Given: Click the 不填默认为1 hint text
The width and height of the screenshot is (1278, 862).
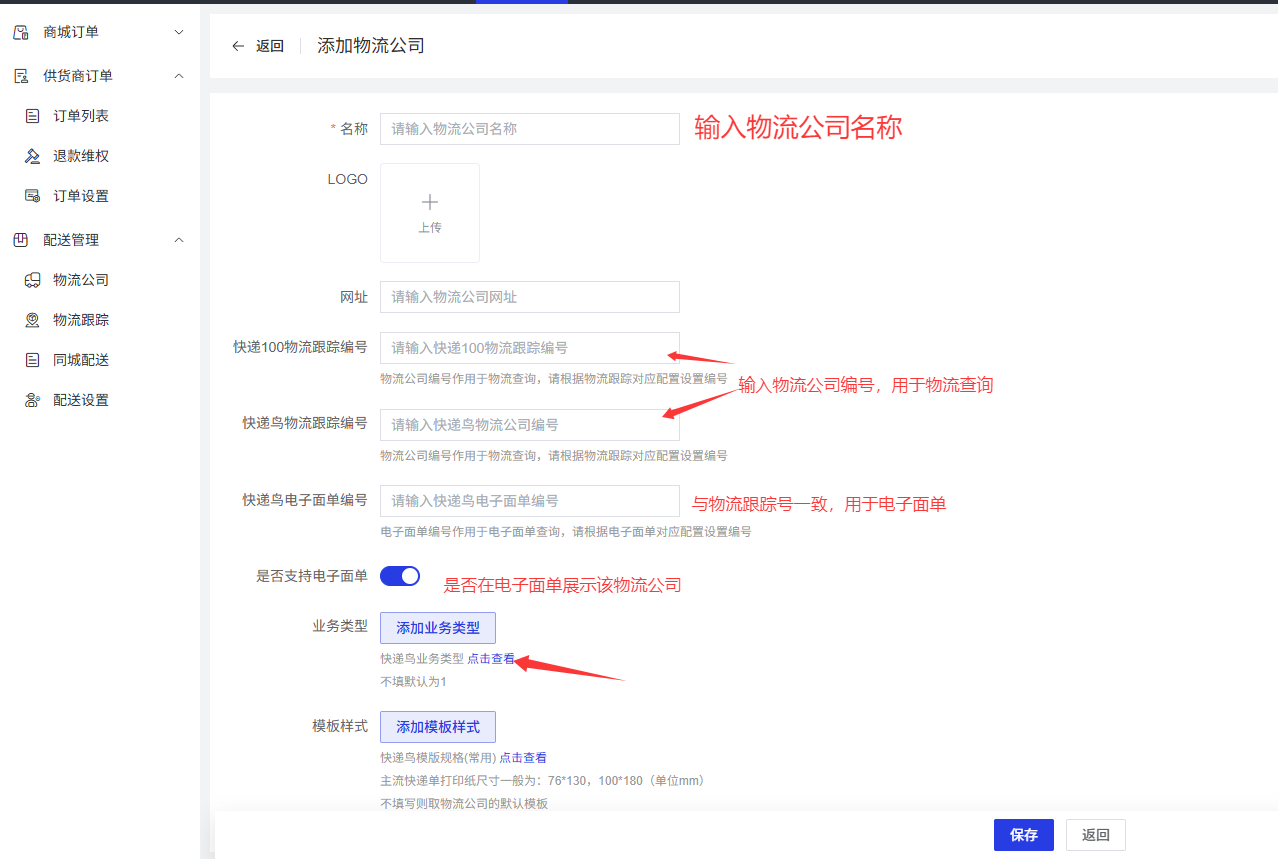Looking at the screenshot, I should [x=413, y=682].
